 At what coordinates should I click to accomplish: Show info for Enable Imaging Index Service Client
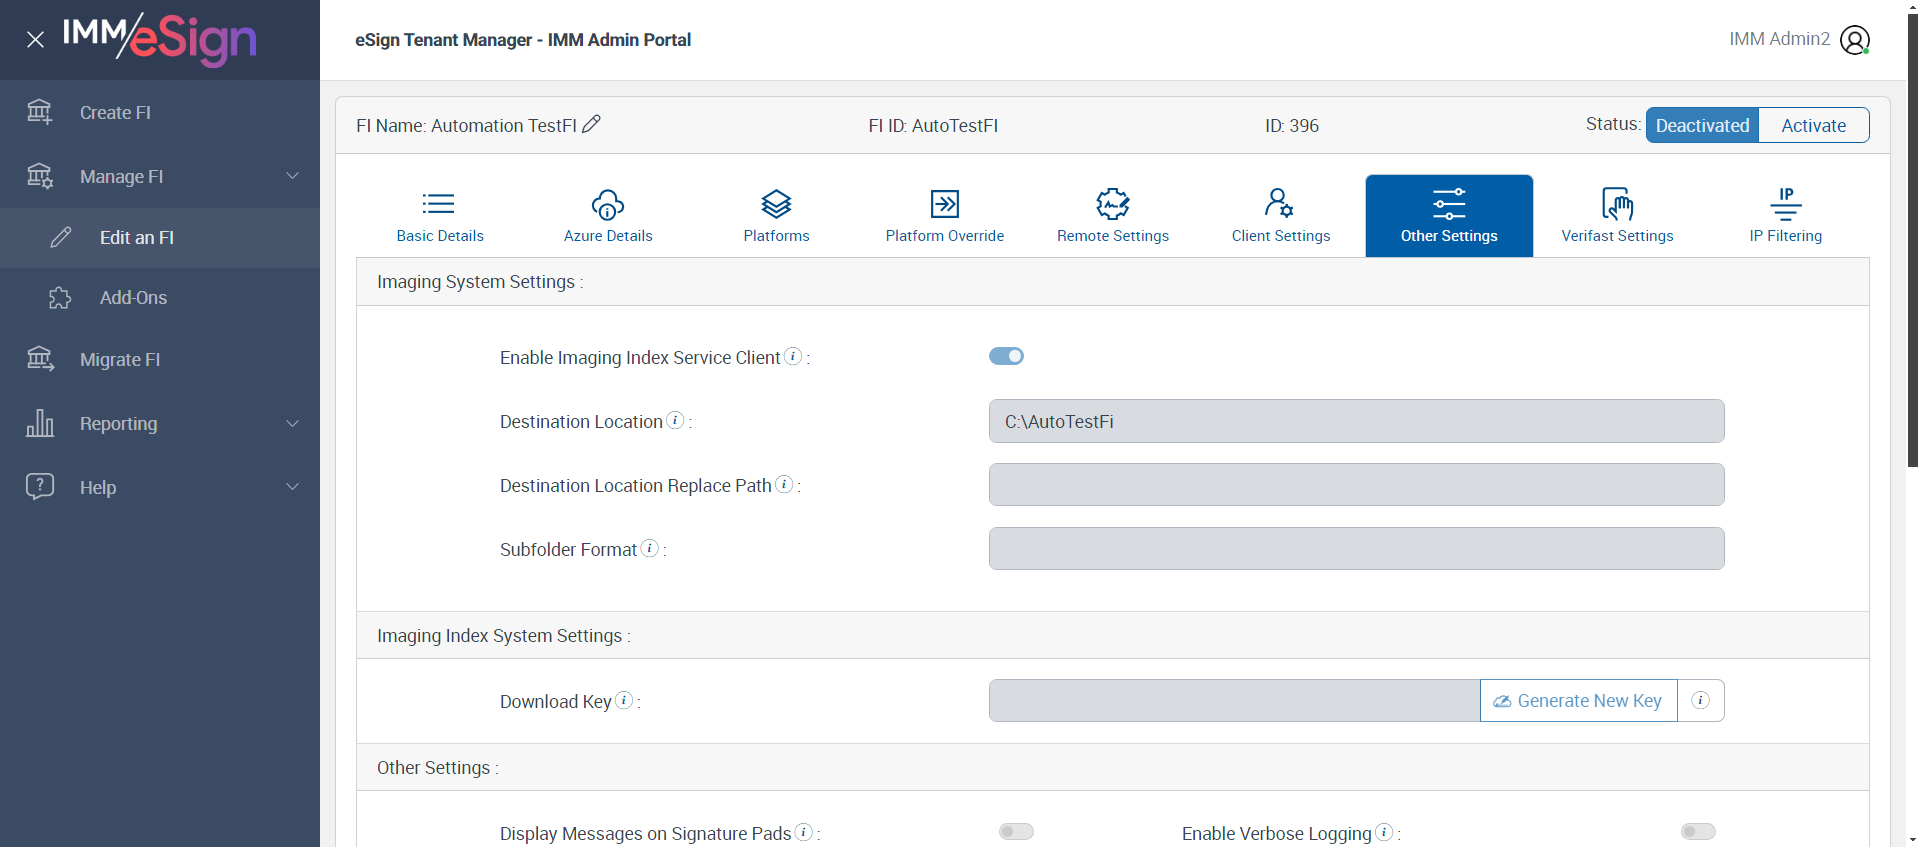click(x=793, y=356)
